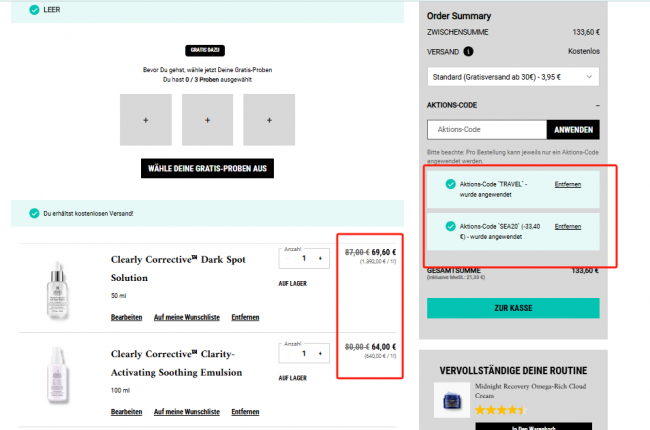650x430 pixels.
Task: Click the star rating of Cloud Cream
Action: (500, 410)
